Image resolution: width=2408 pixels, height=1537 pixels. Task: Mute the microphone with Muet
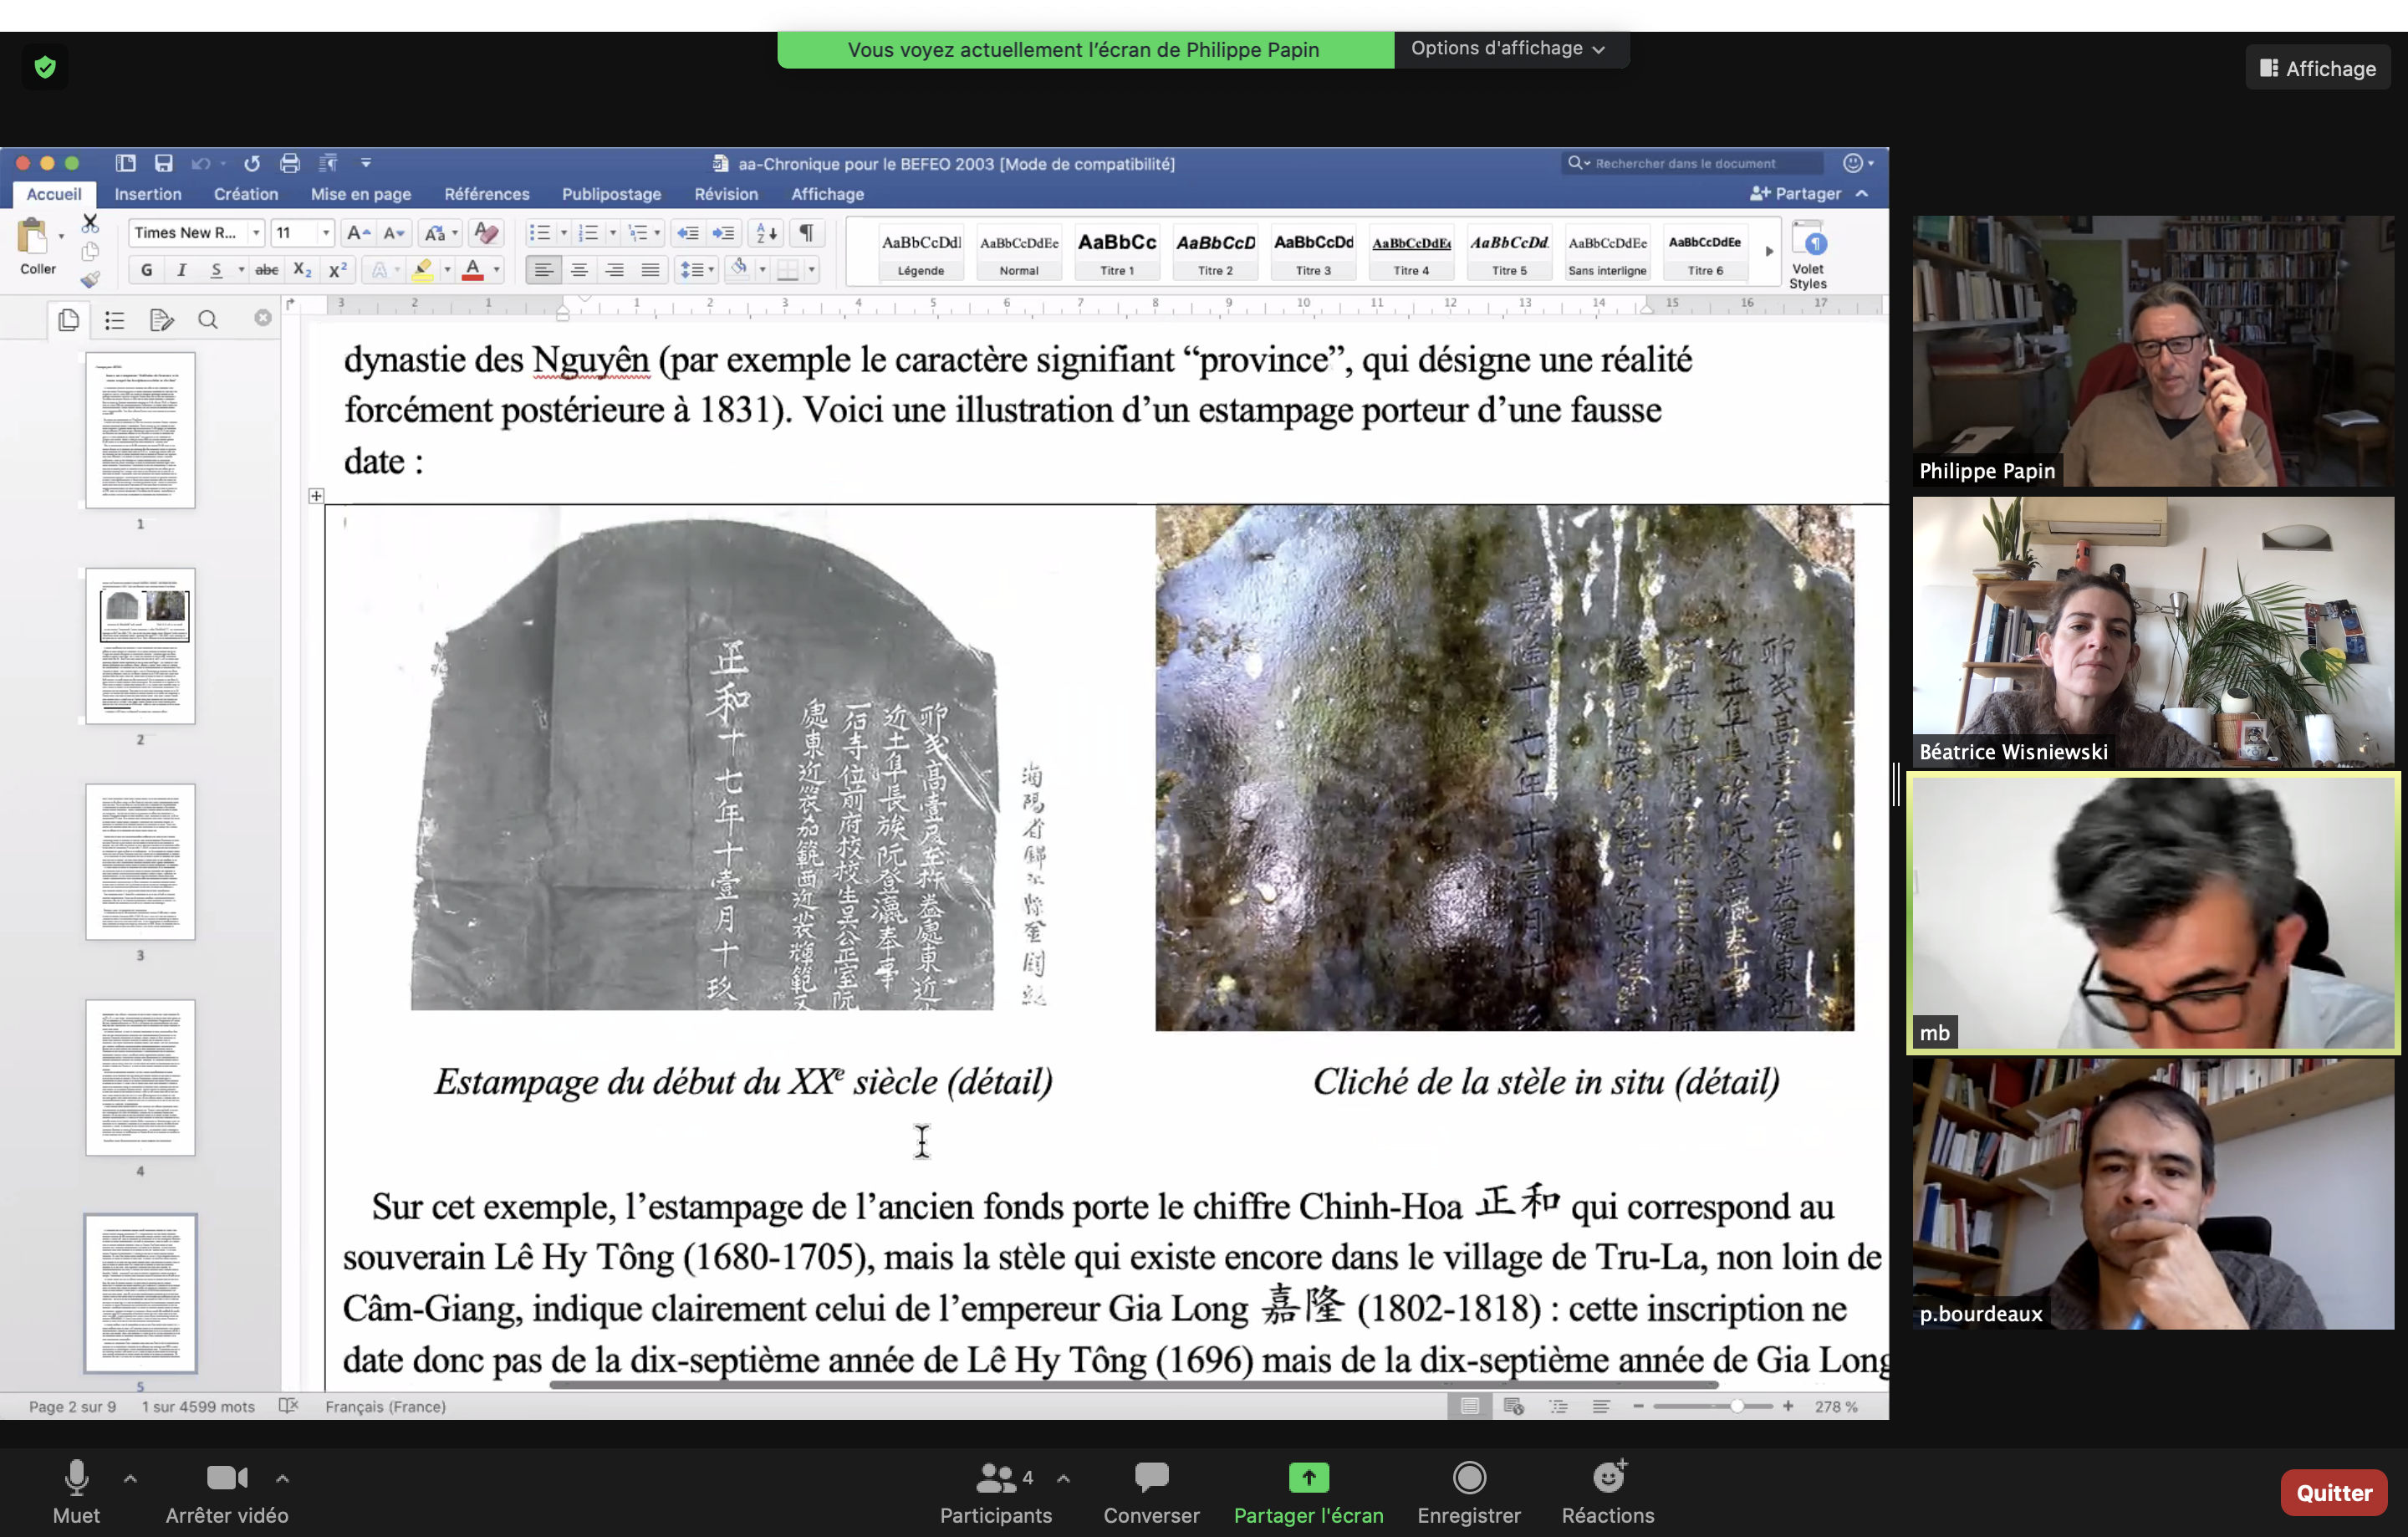[x=76, y=1477]
